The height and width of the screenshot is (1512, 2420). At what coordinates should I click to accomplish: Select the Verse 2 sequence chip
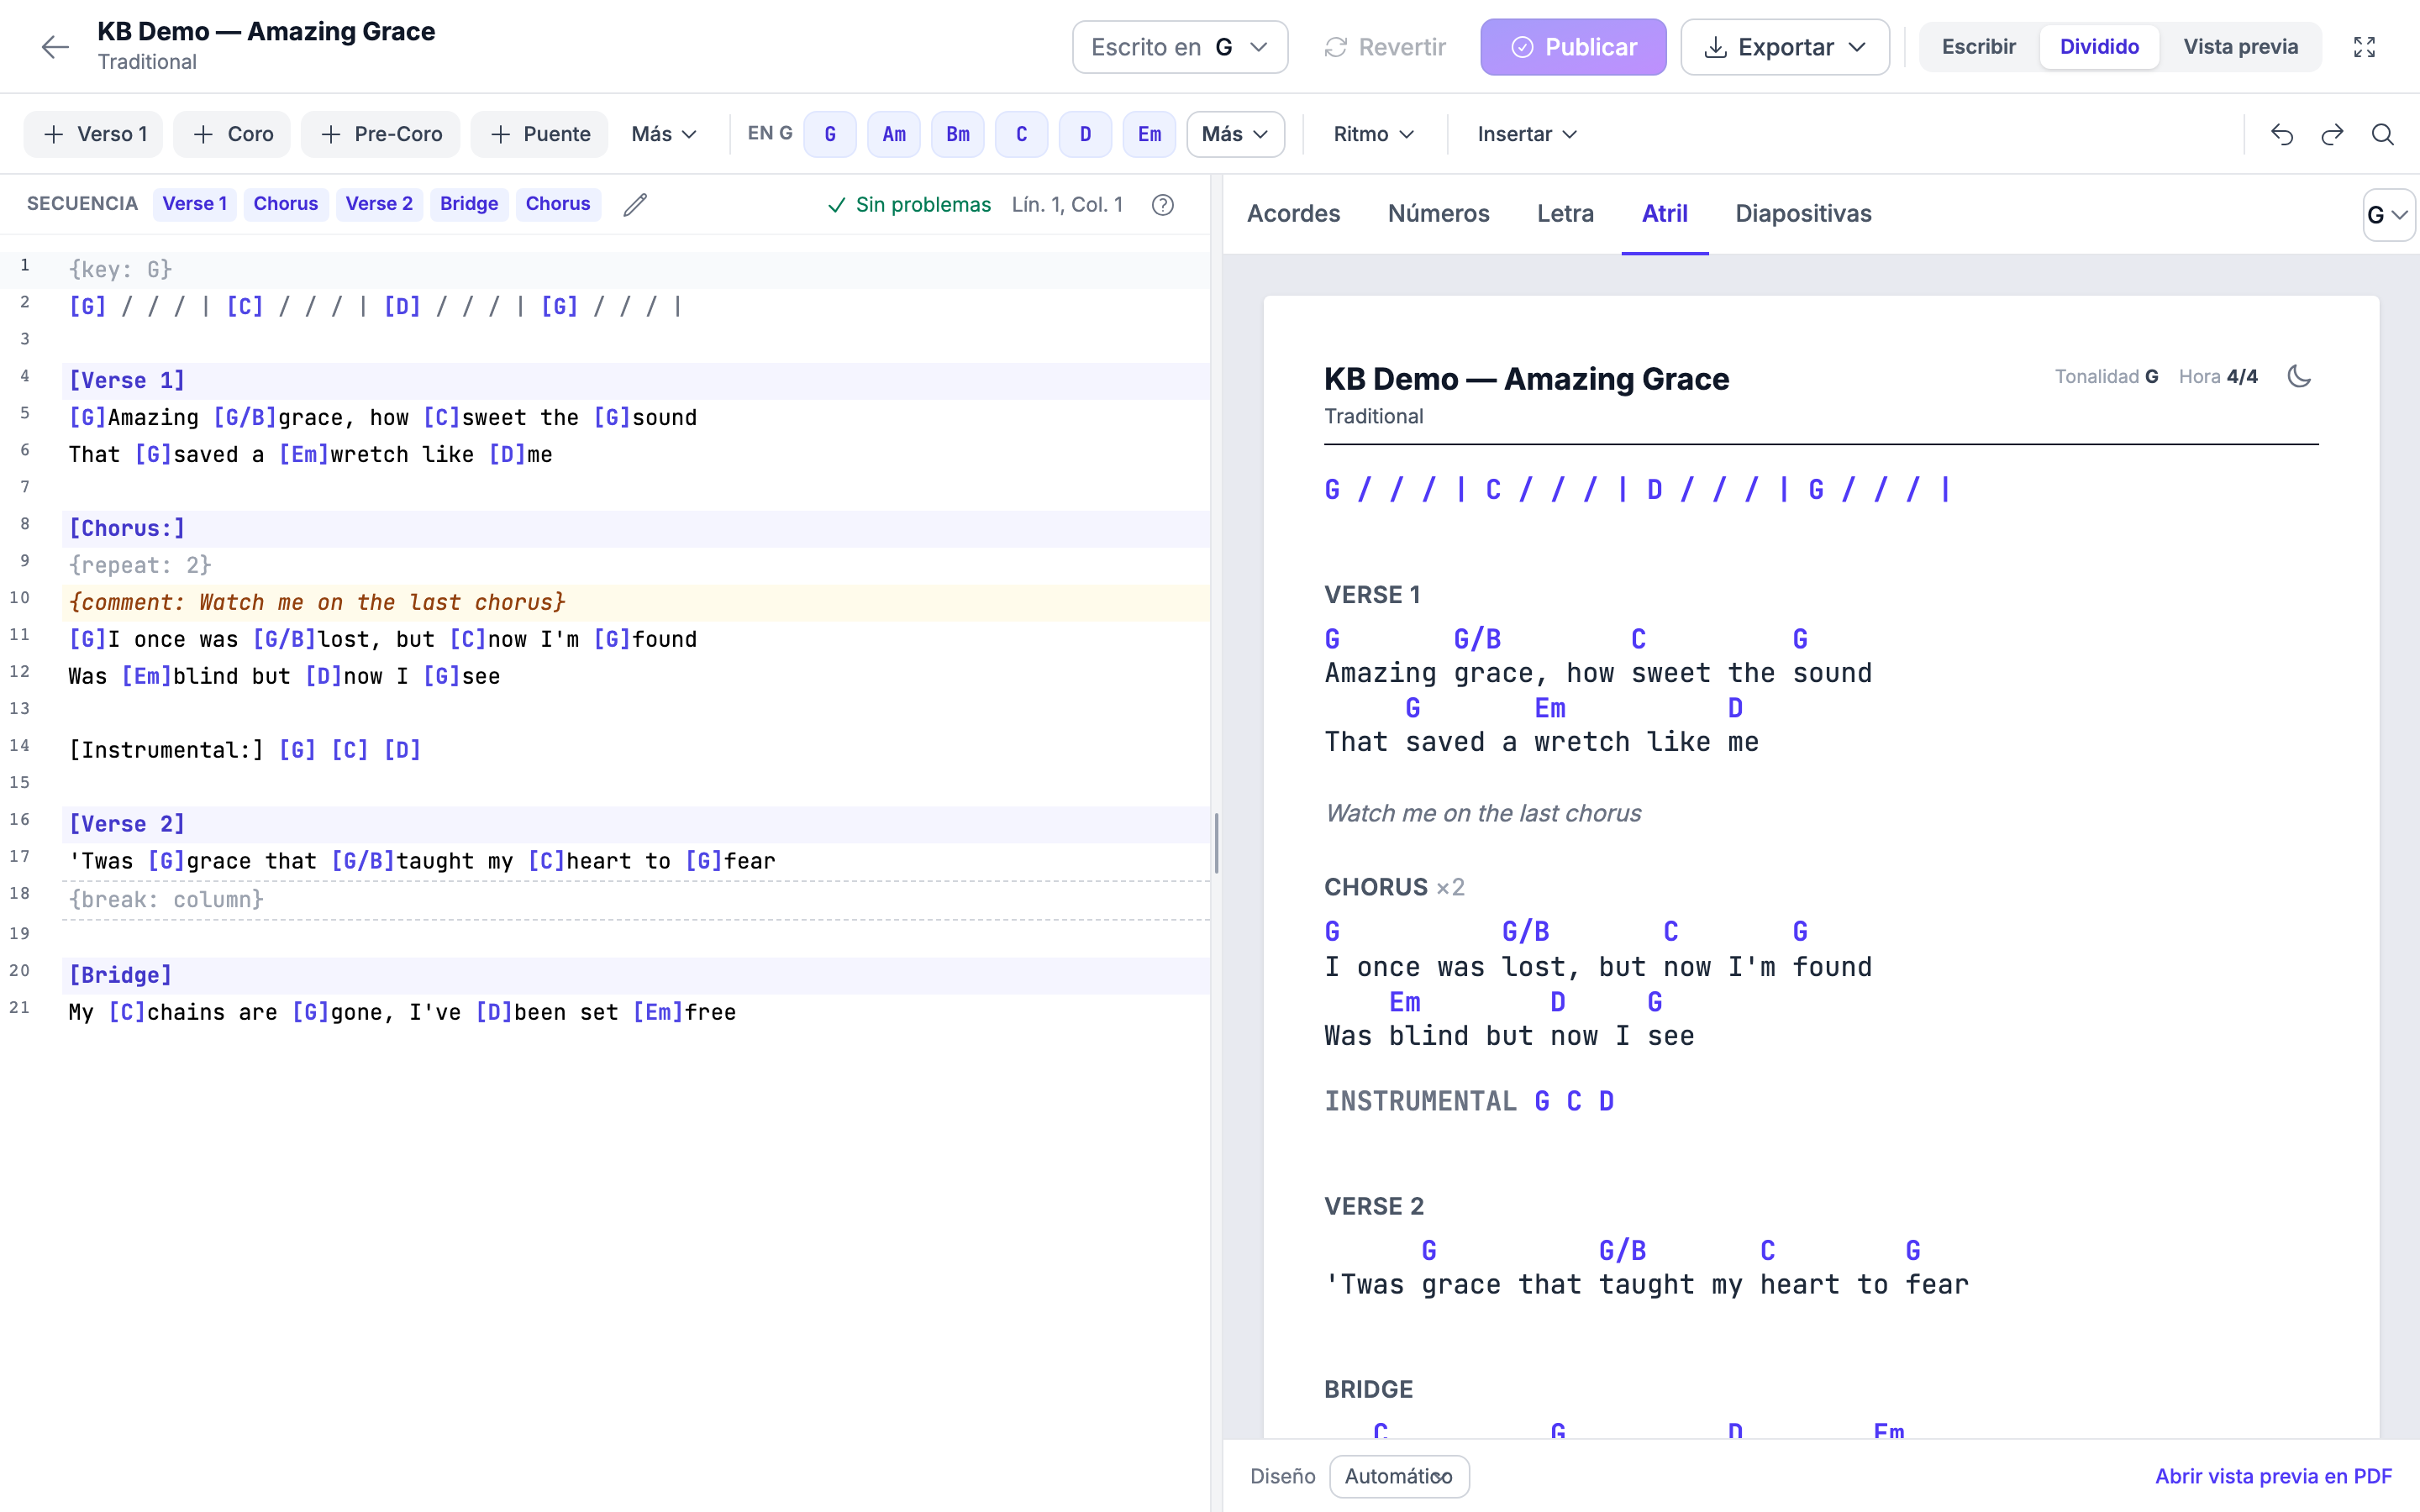[379, 204]
